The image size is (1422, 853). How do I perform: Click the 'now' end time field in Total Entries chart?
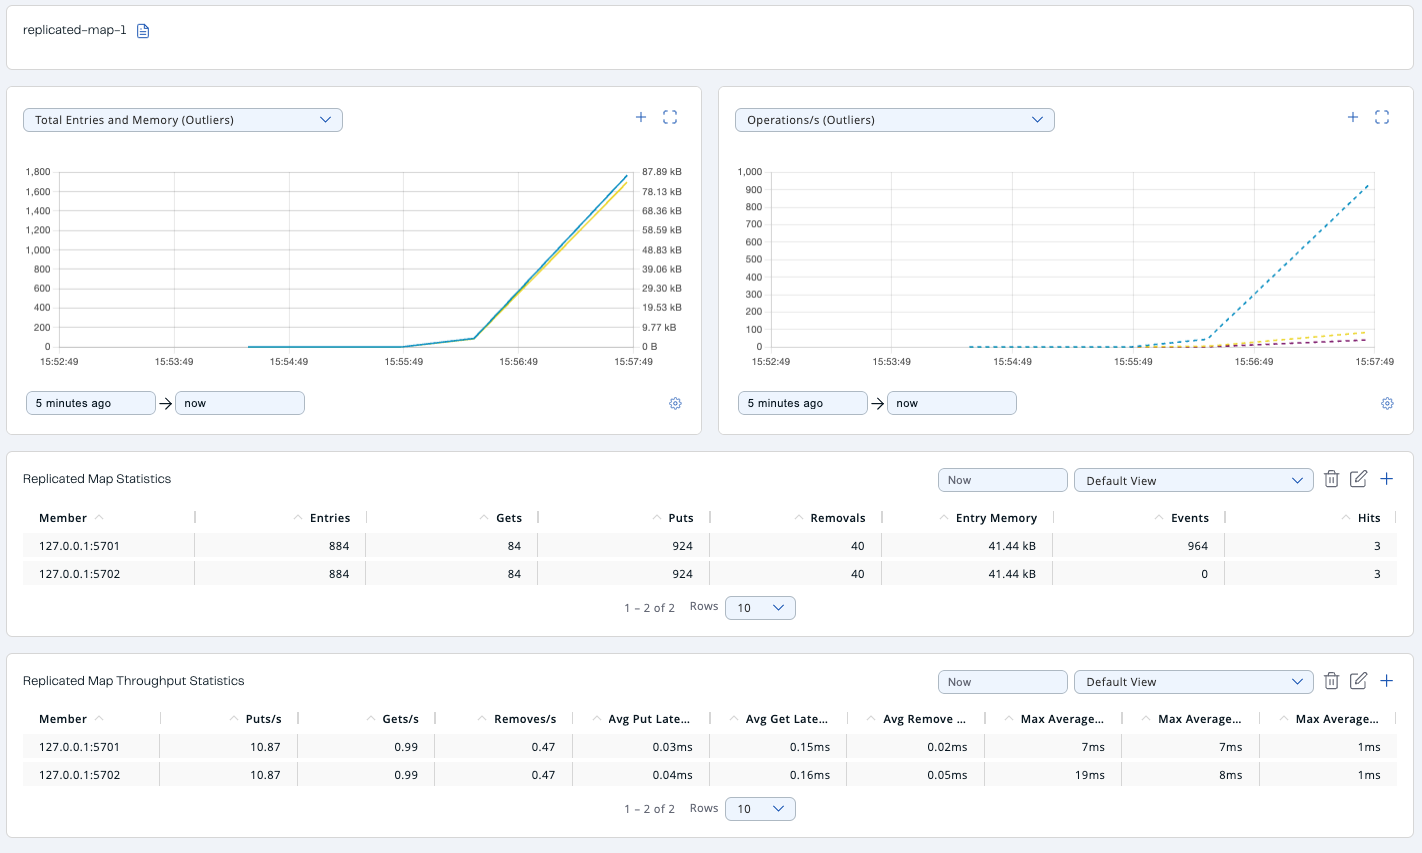pyautogui.click(x=239, y=403)
